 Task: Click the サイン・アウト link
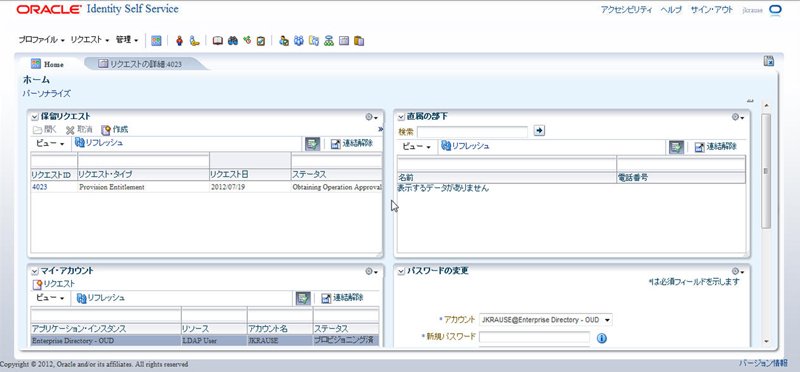(711, 10)
